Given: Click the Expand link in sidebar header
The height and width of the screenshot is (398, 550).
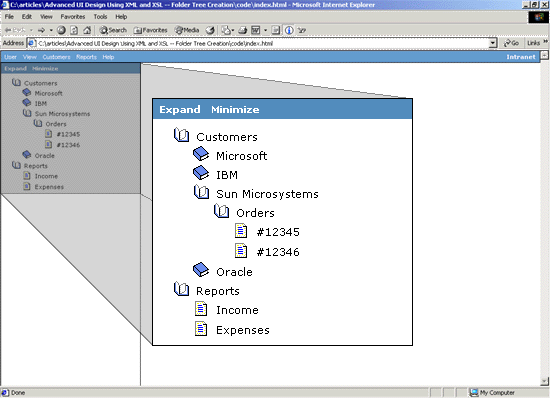Looking at the screenshot, I should coord(15,68).
